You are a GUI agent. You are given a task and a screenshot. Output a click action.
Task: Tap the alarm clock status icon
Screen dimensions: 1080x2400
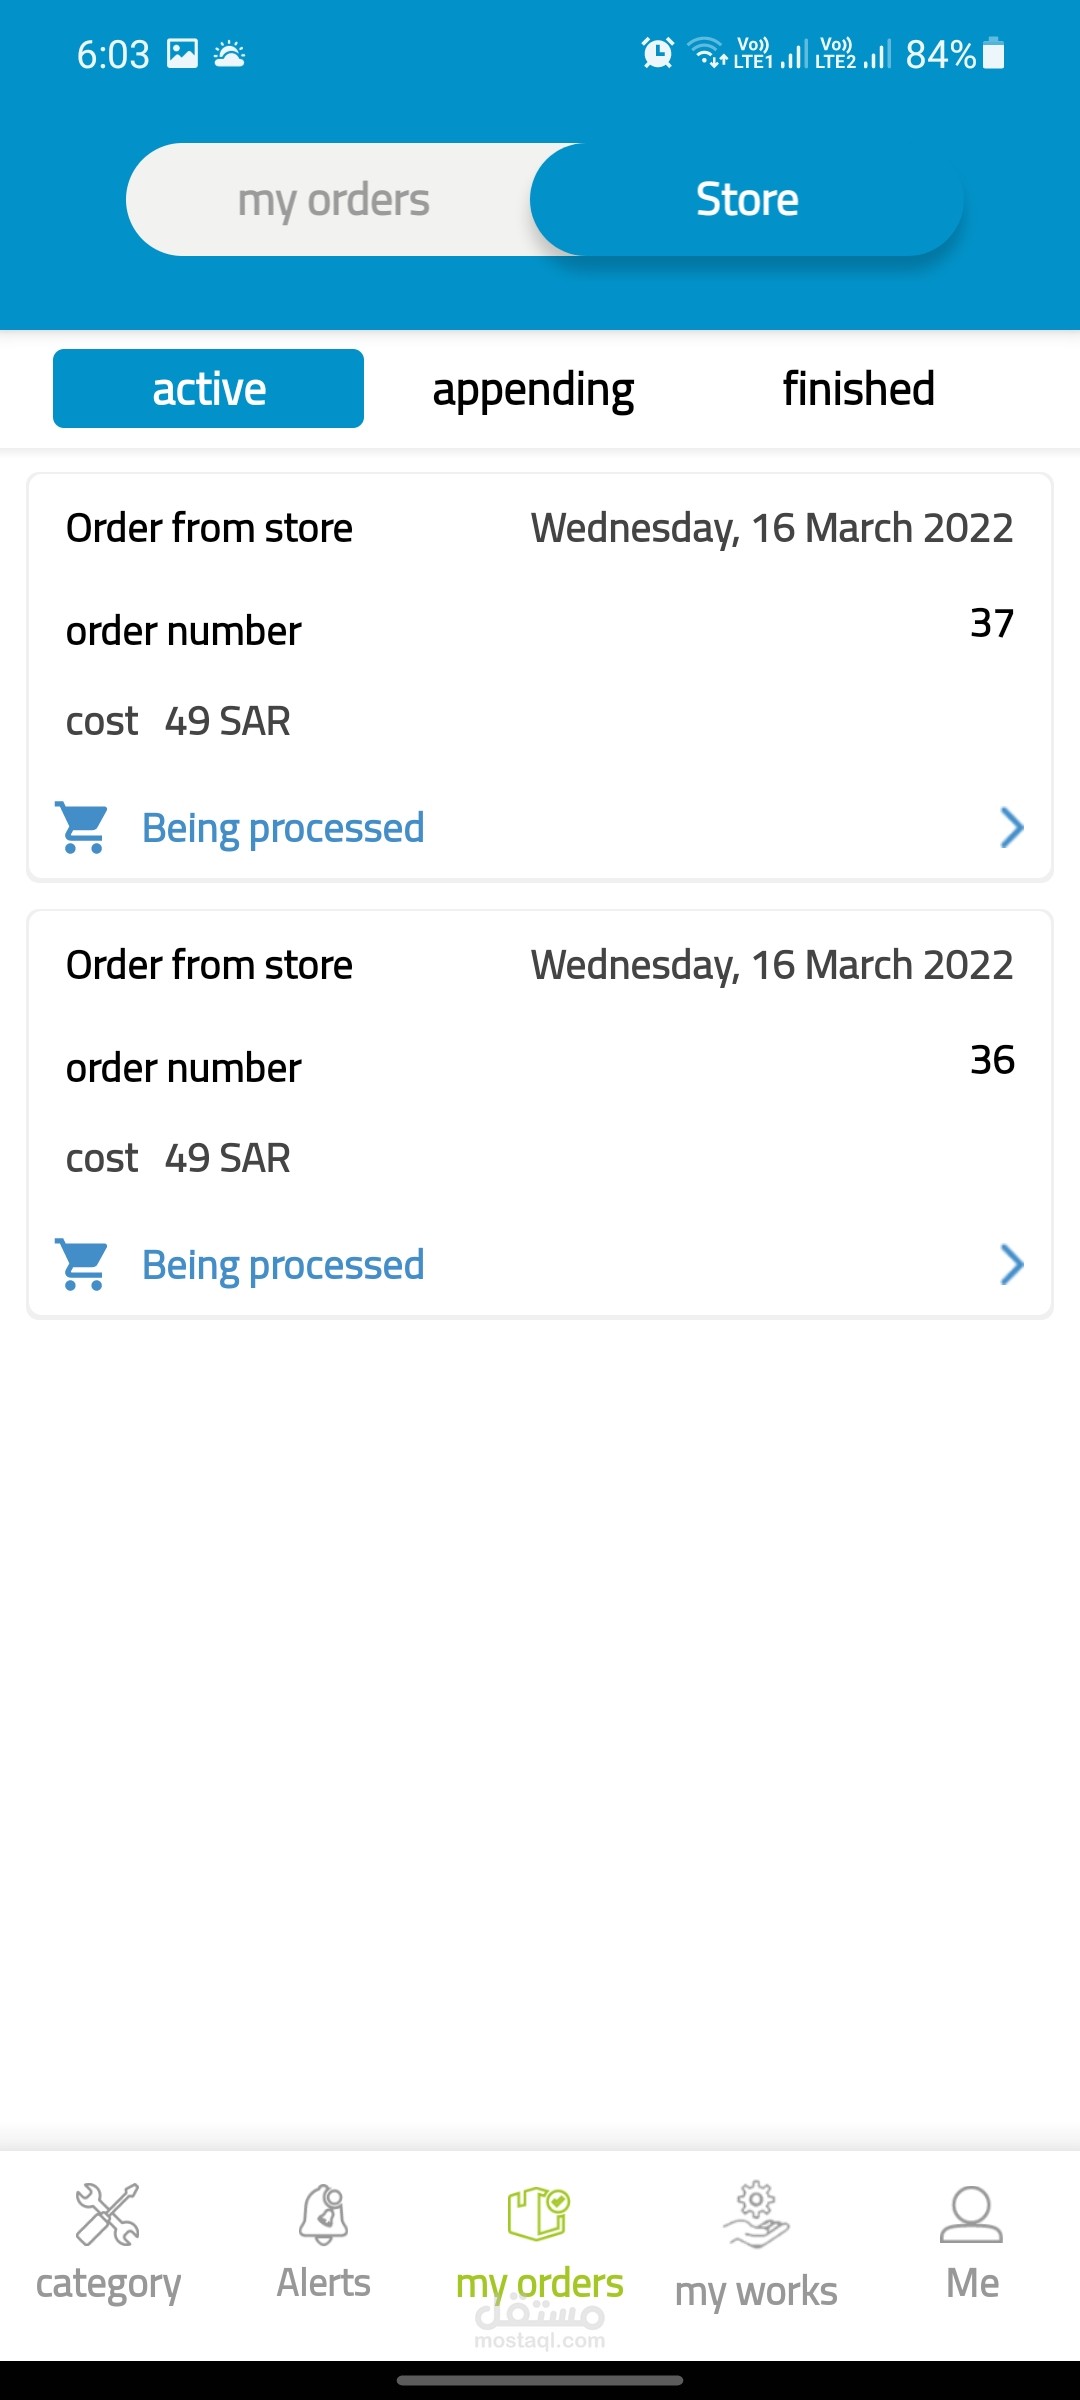coord(657,53)
